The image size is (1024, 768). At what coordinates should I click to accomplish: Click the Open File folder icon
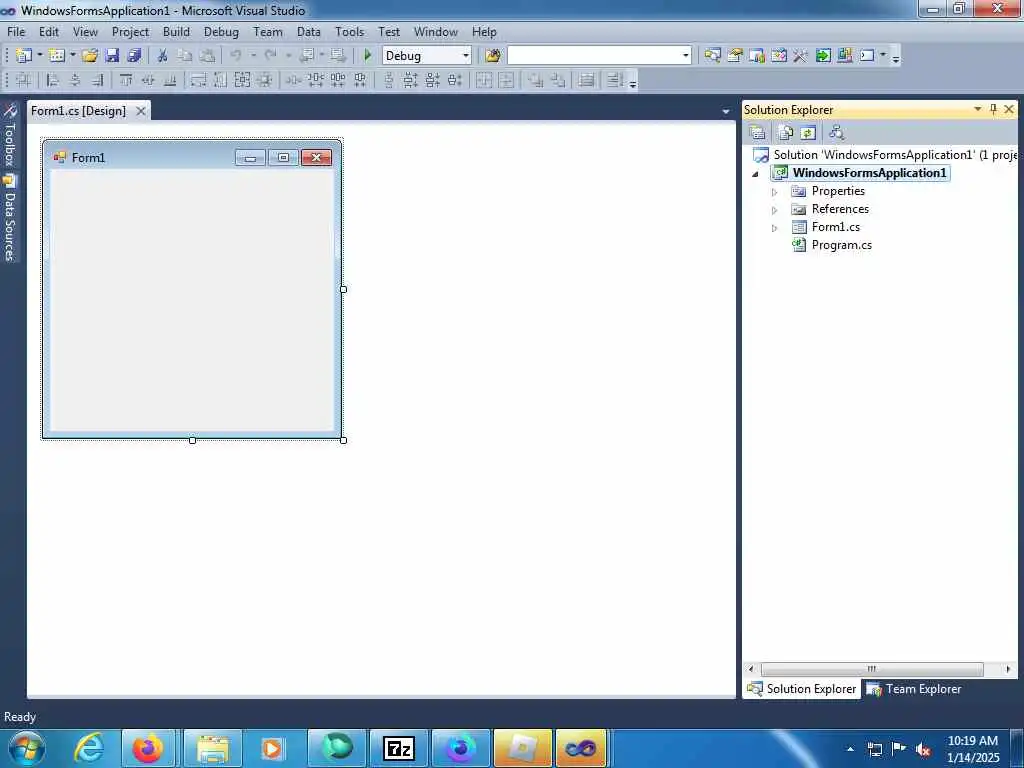(90, 56)
